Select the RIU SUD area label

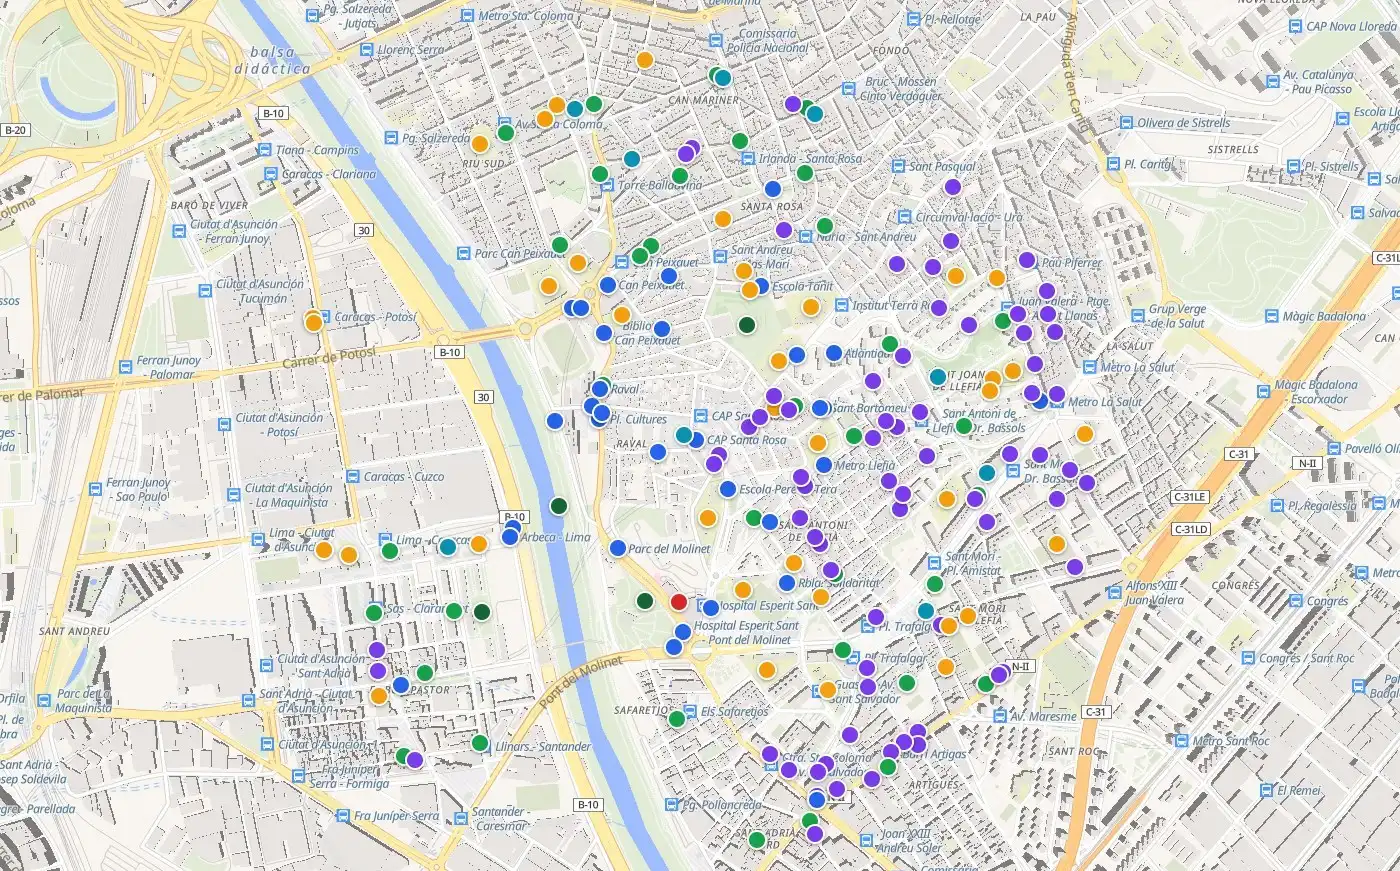pos(484,164)
